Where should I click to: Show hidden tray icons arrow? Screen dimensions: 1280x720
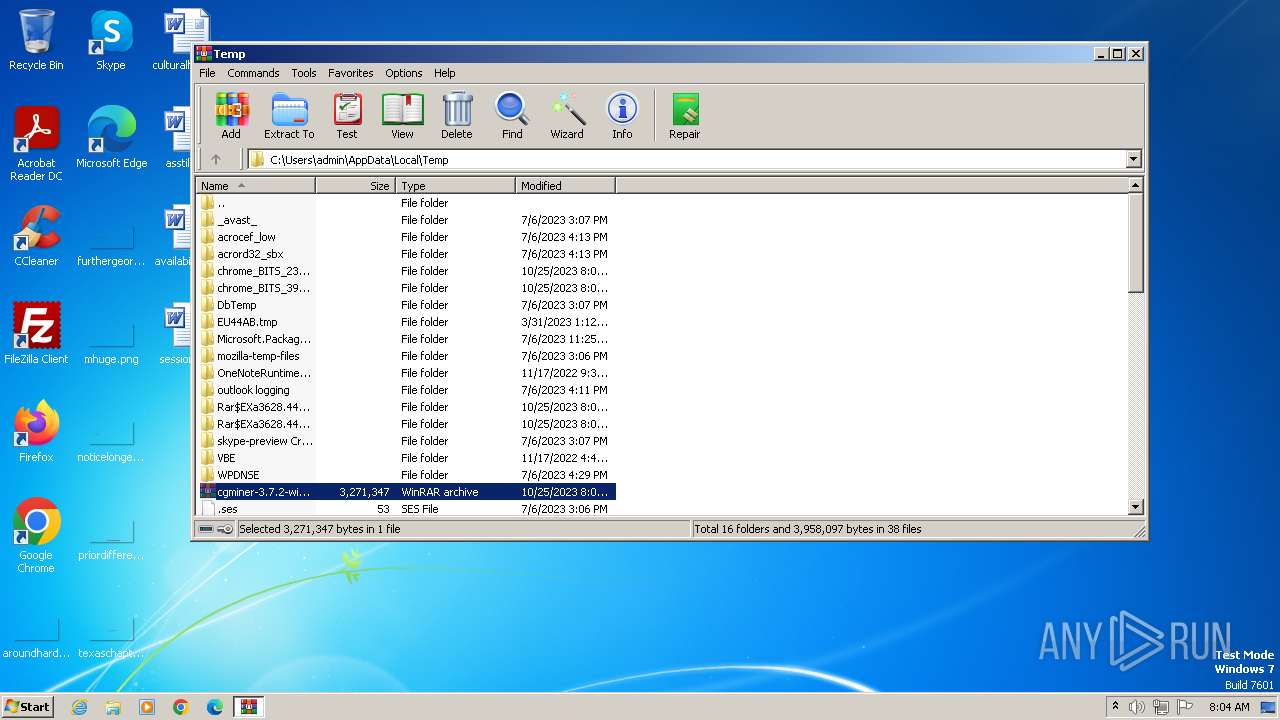[x=1116, y=707]
